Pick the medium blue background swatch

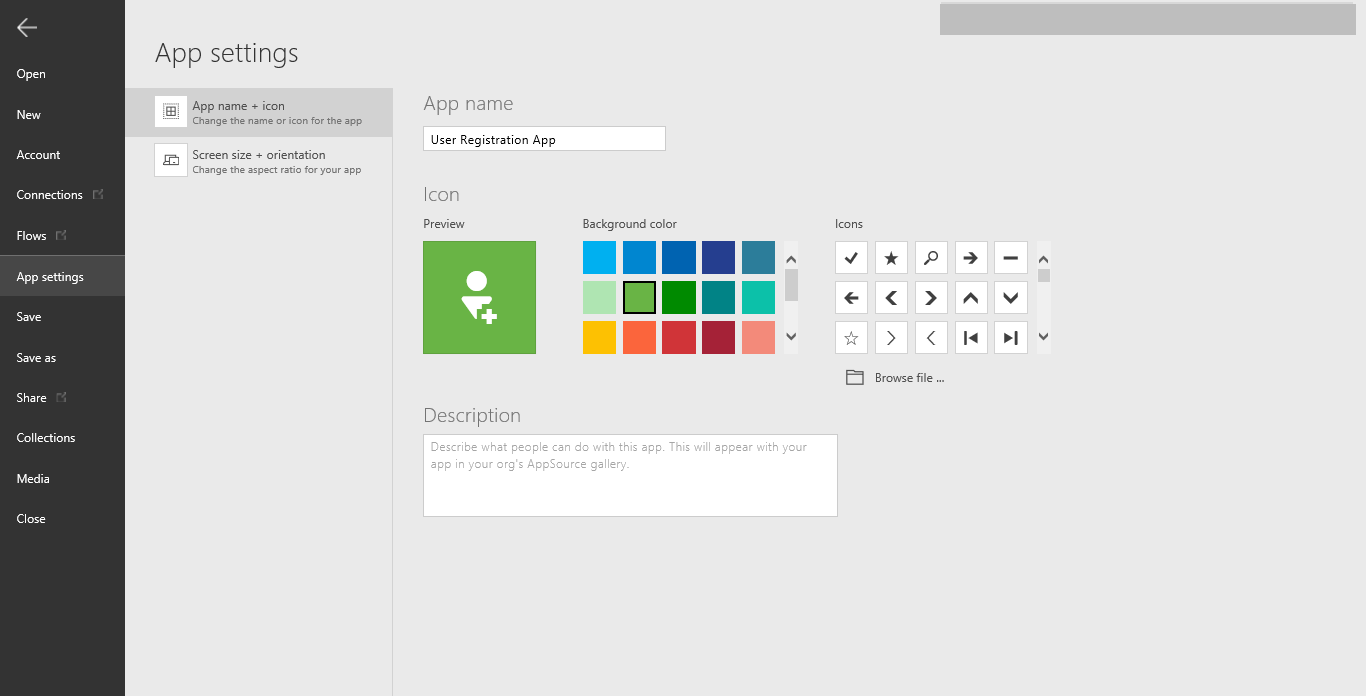pos(639,257)
